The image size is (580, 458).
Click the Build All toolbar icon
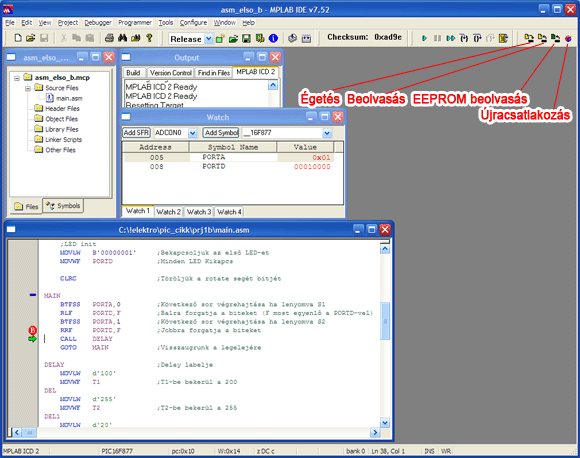(306, 38)
